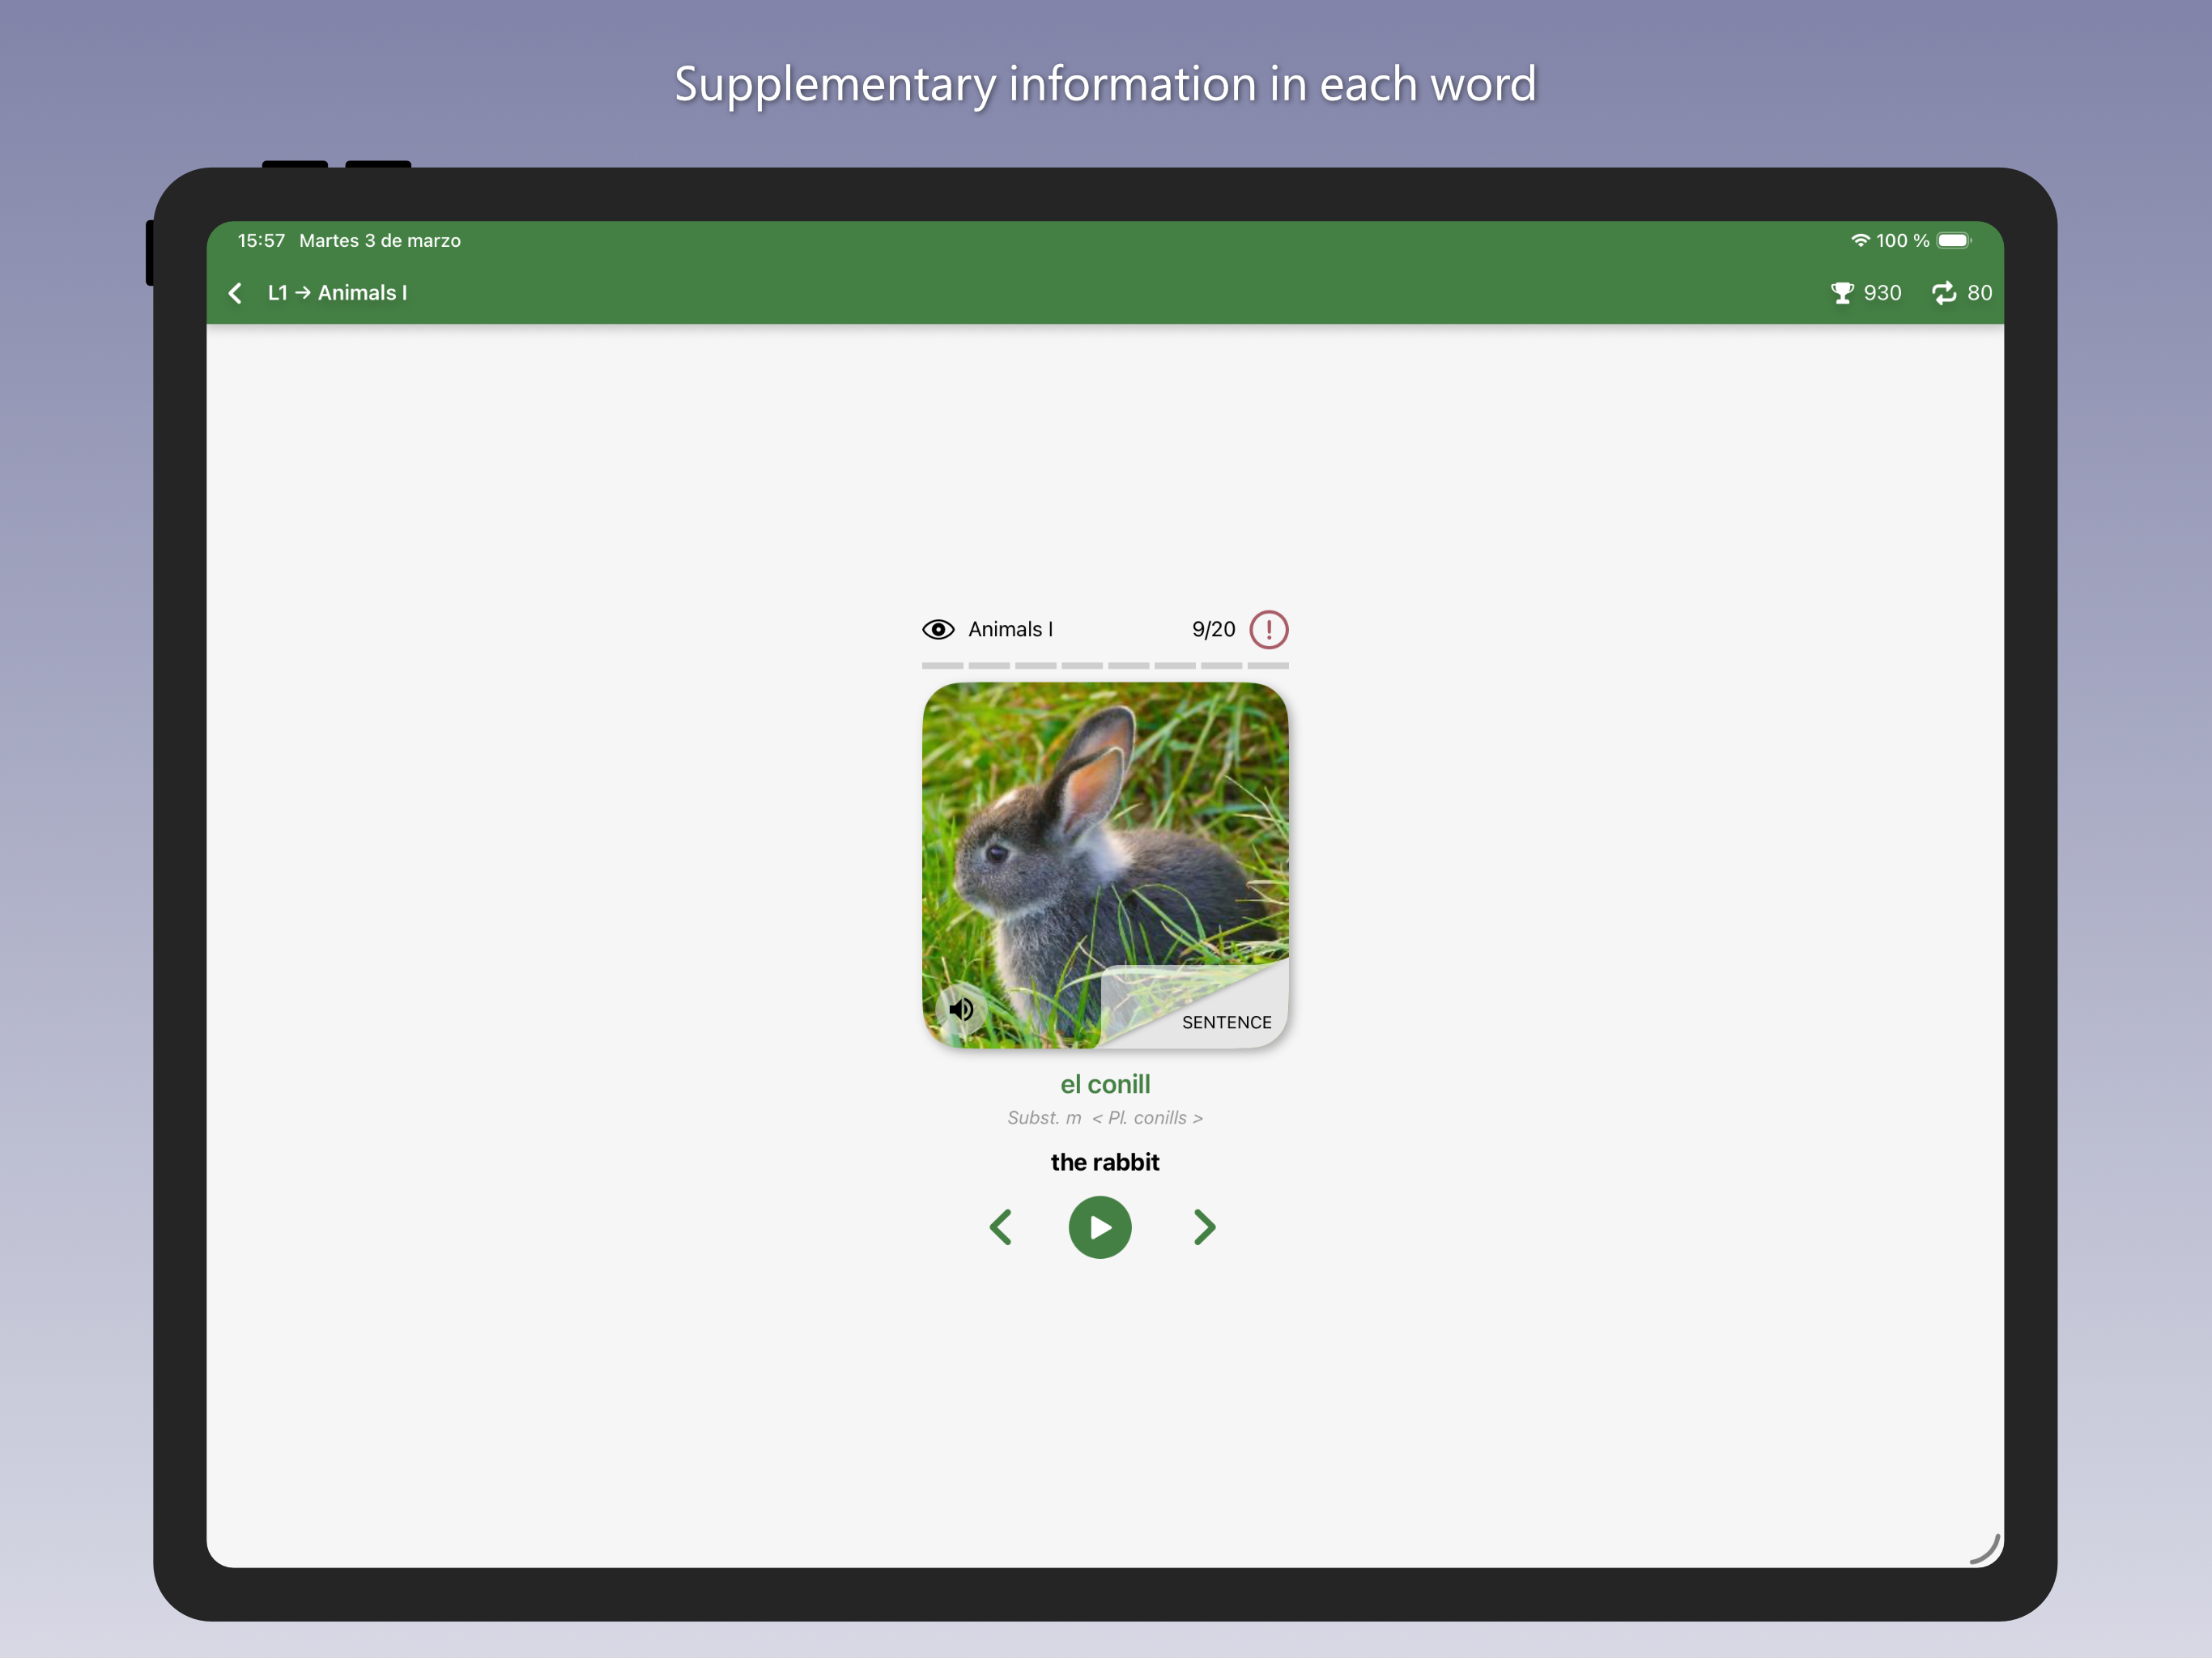Image resolution: width=2212 pixels, height=1658 pixels.
Task: Check the battery indicator icon
Action: coord(1953,240)
